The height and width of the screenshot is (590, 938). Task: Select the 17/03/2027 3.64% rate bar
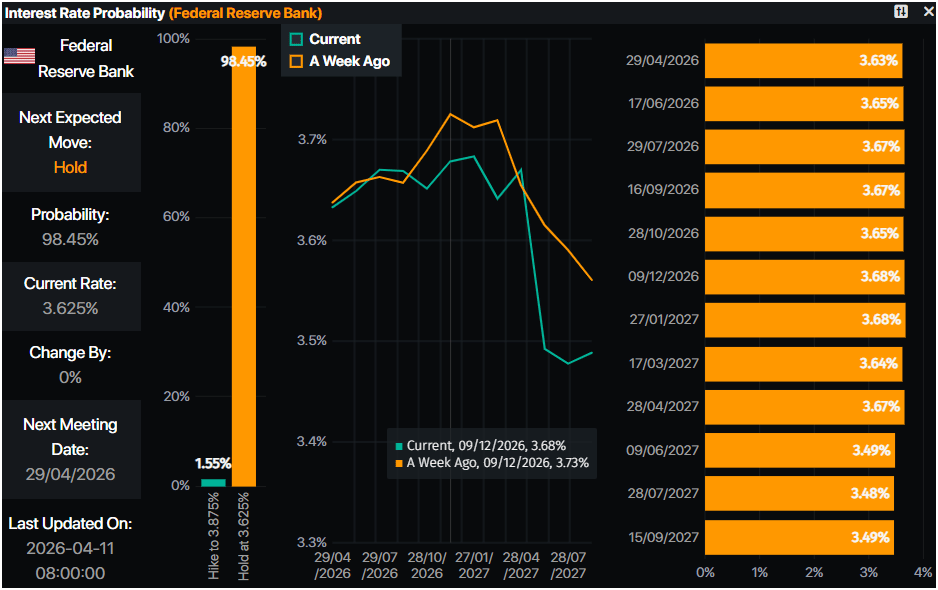tap(803, 363)
